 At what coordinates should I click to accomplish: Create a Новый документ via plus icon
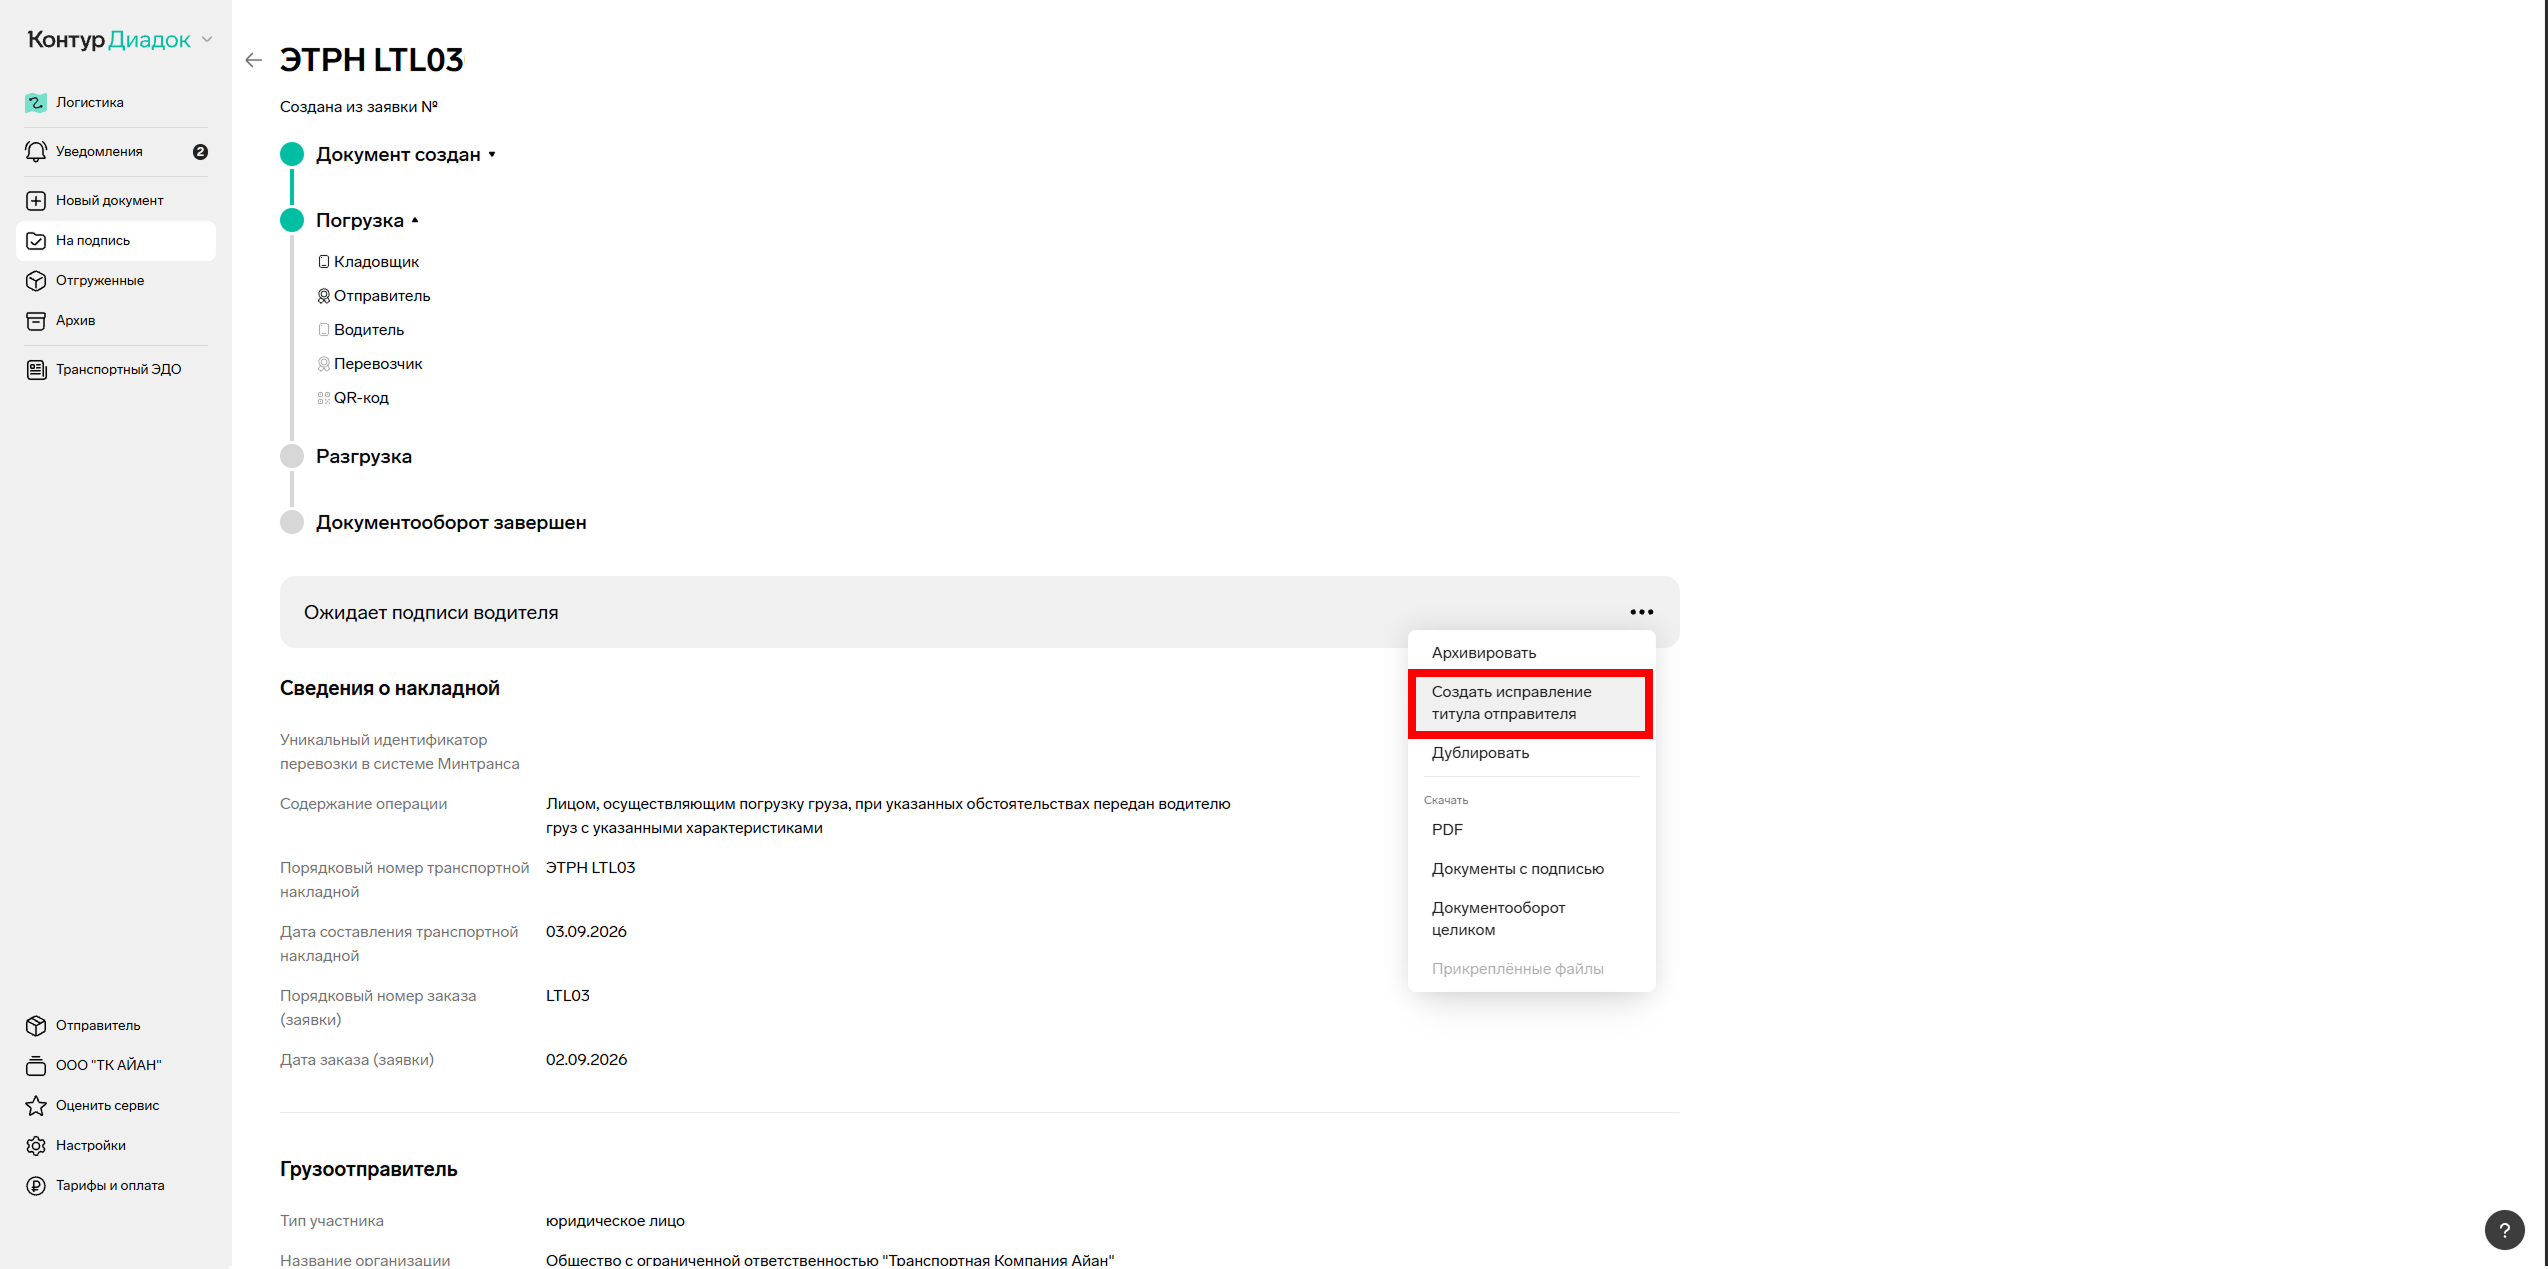coord(36,200)
